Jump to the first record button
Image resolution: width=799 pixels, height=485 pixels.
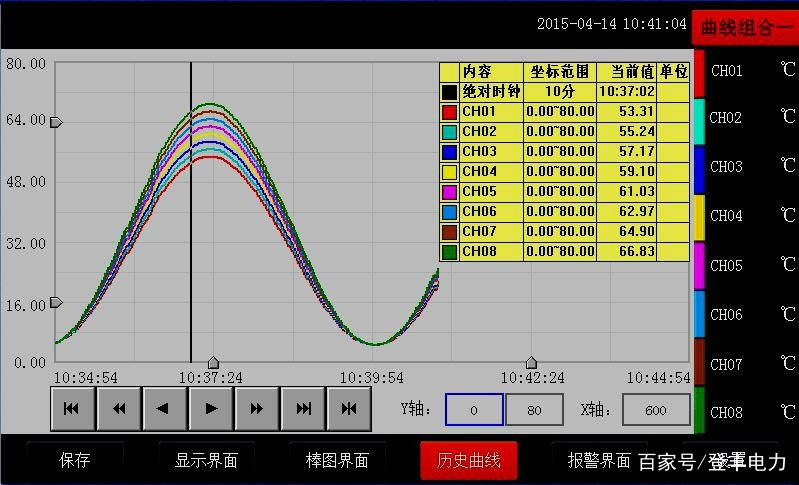[x=72, y=408]
